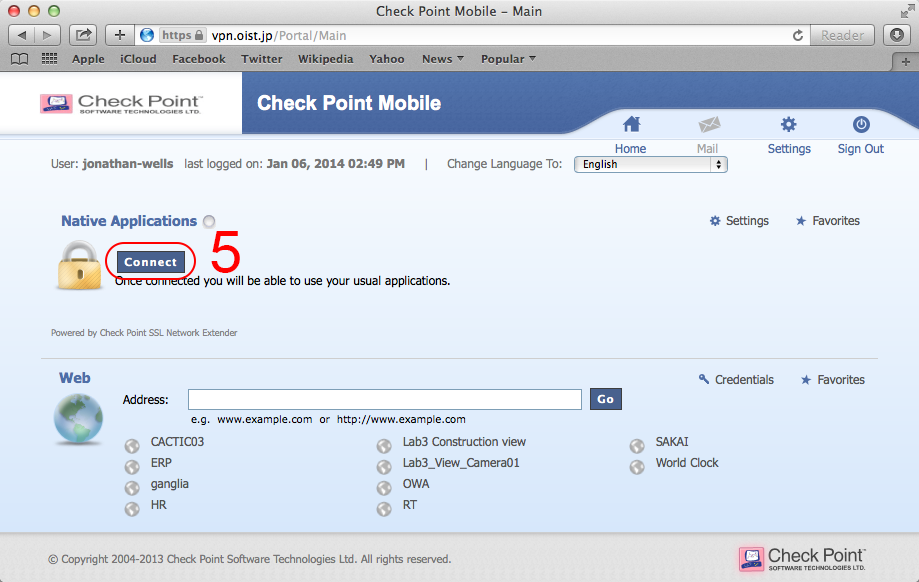This screenshot has height=582, width=919.
Task: Open Top Sites grid icon
Action: pos(49,59)
